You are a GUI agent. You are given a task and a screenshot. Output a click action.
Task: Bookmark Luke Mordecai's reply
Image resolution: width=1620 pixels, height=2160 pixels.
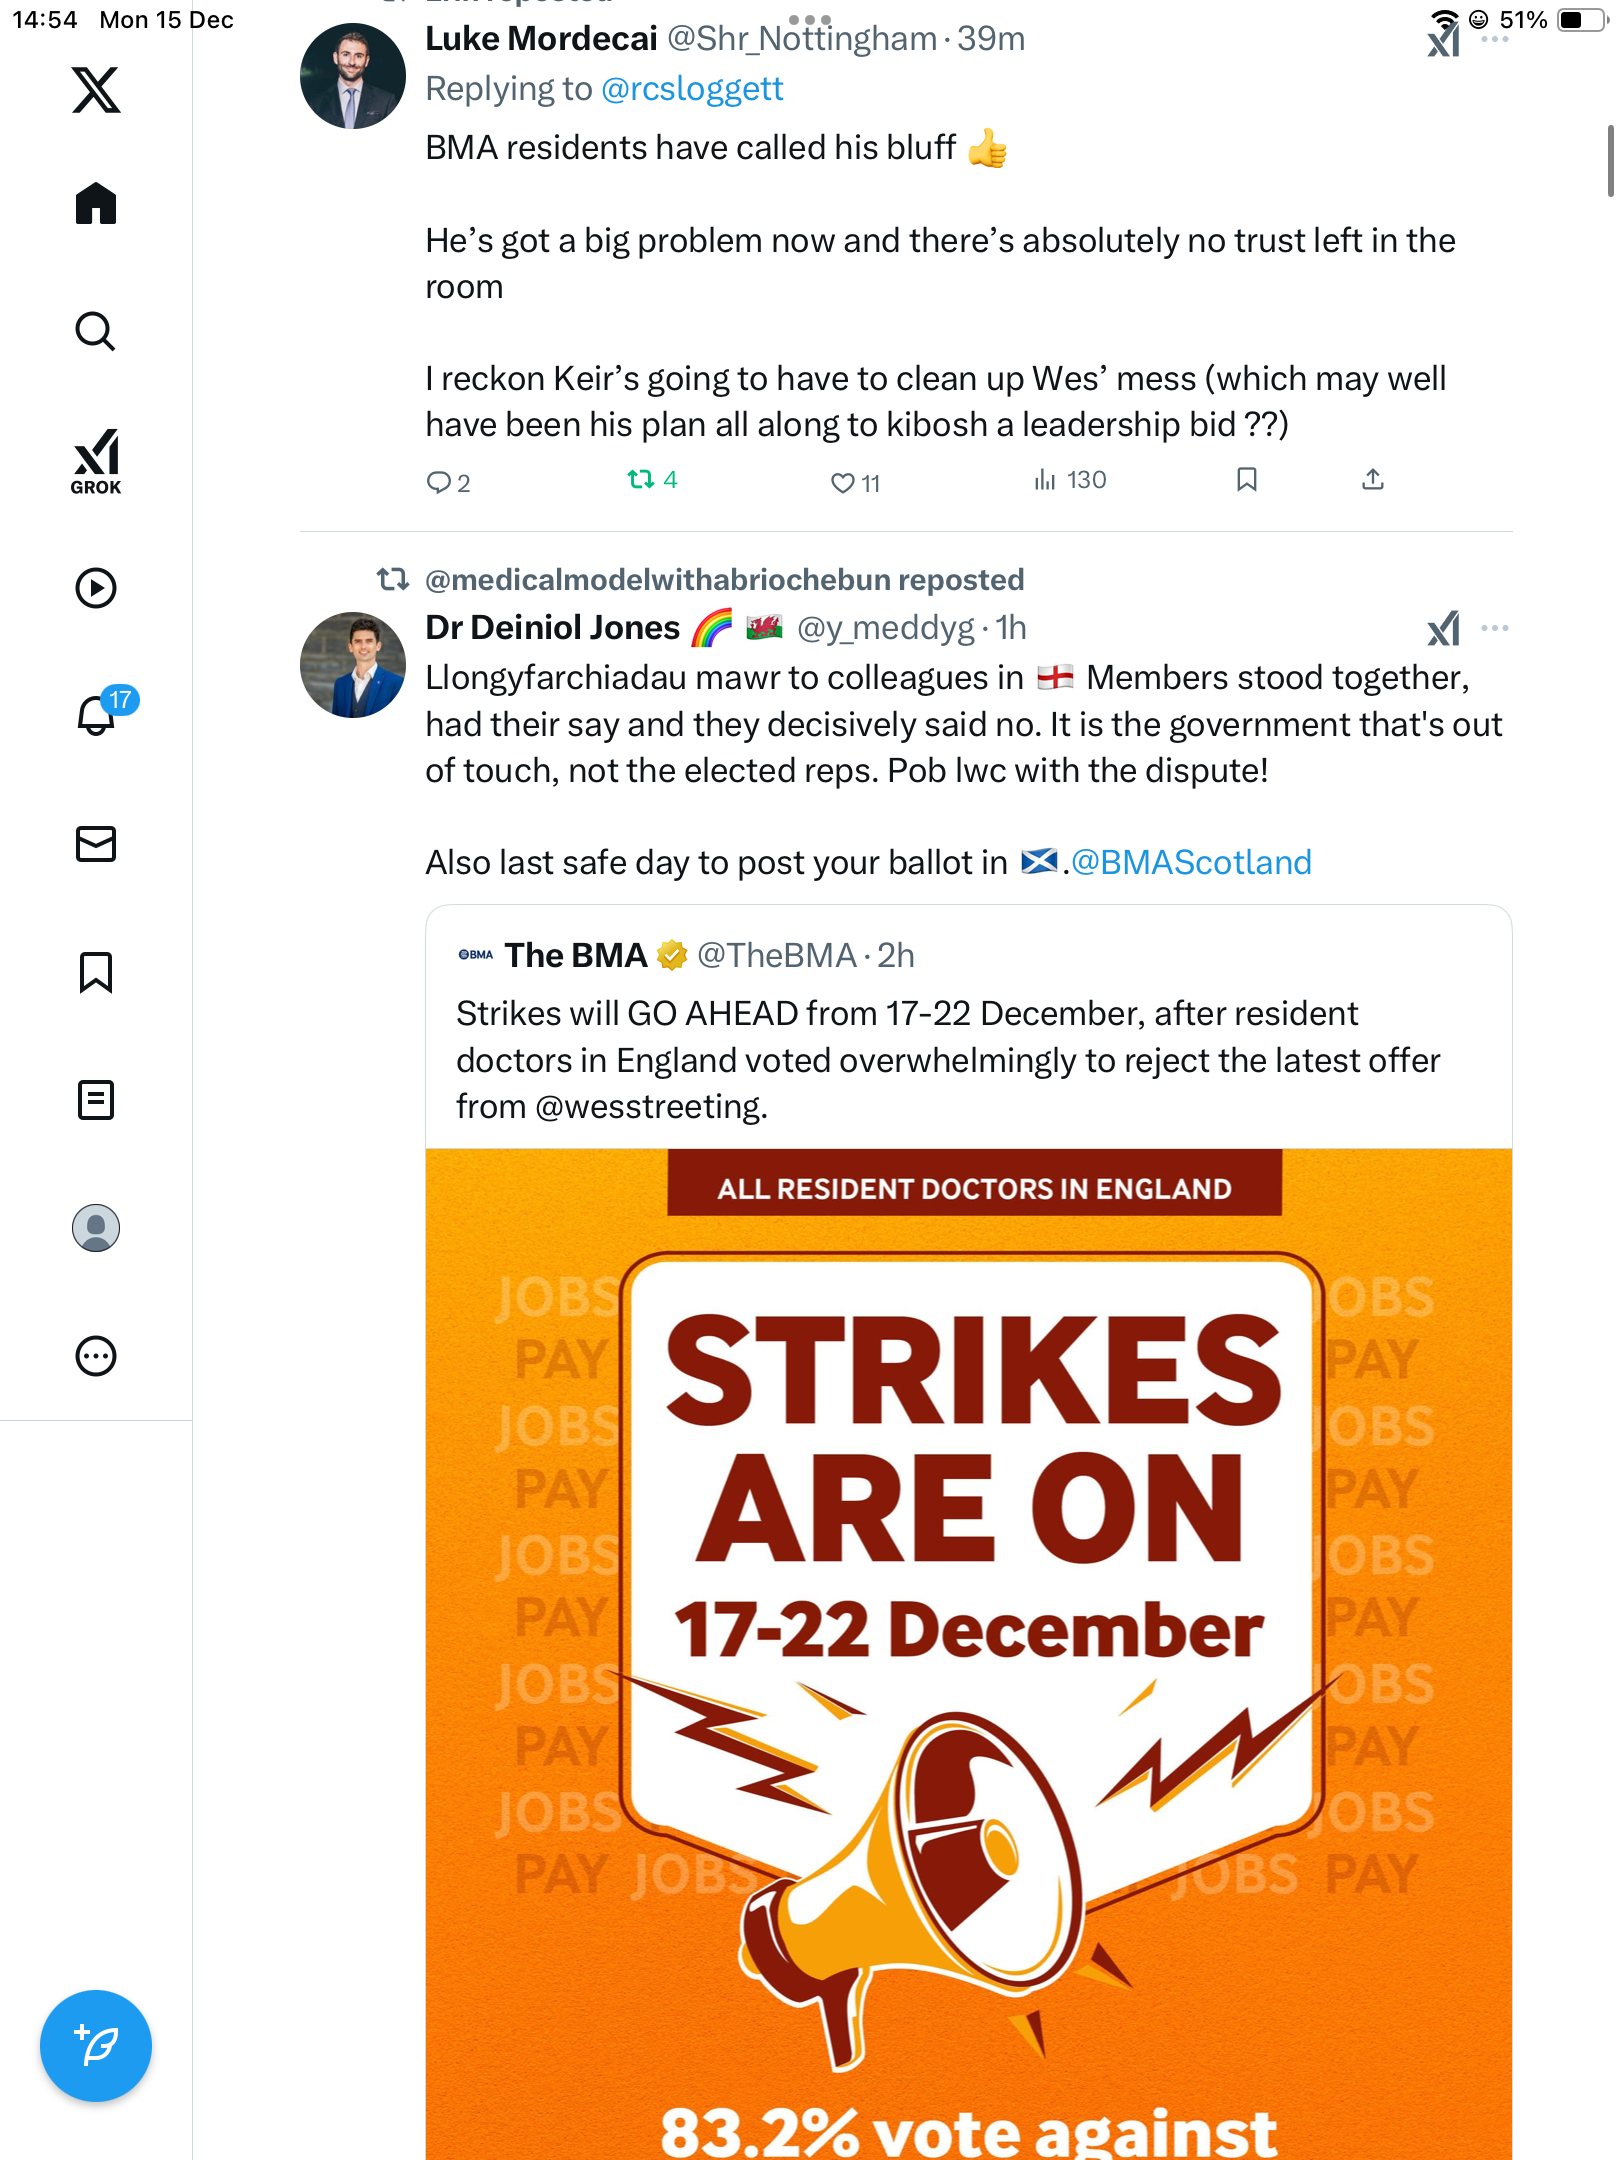coord(1246,480)
